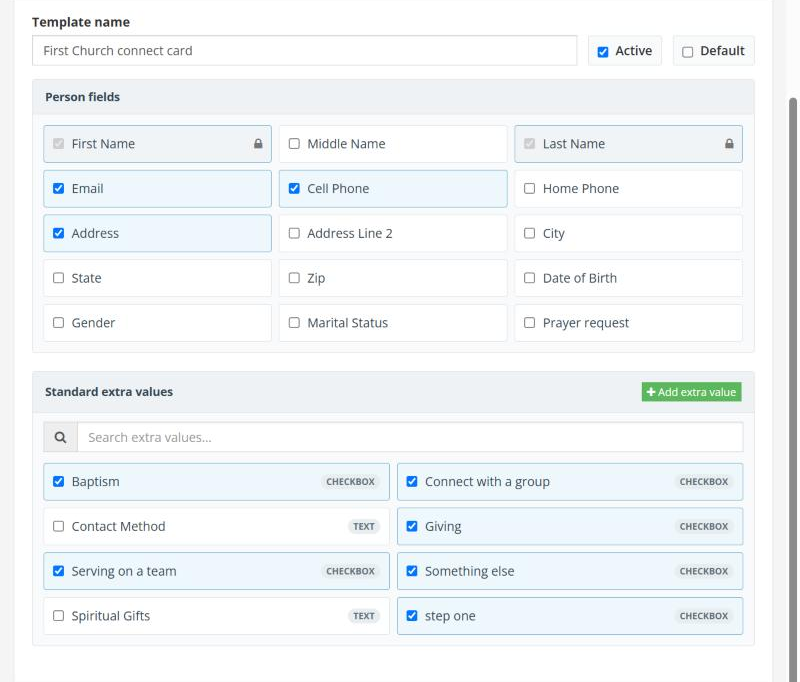800x682 pixels.
Task: Uncheck the Baptism extra value
Action: tap(59, 482)
